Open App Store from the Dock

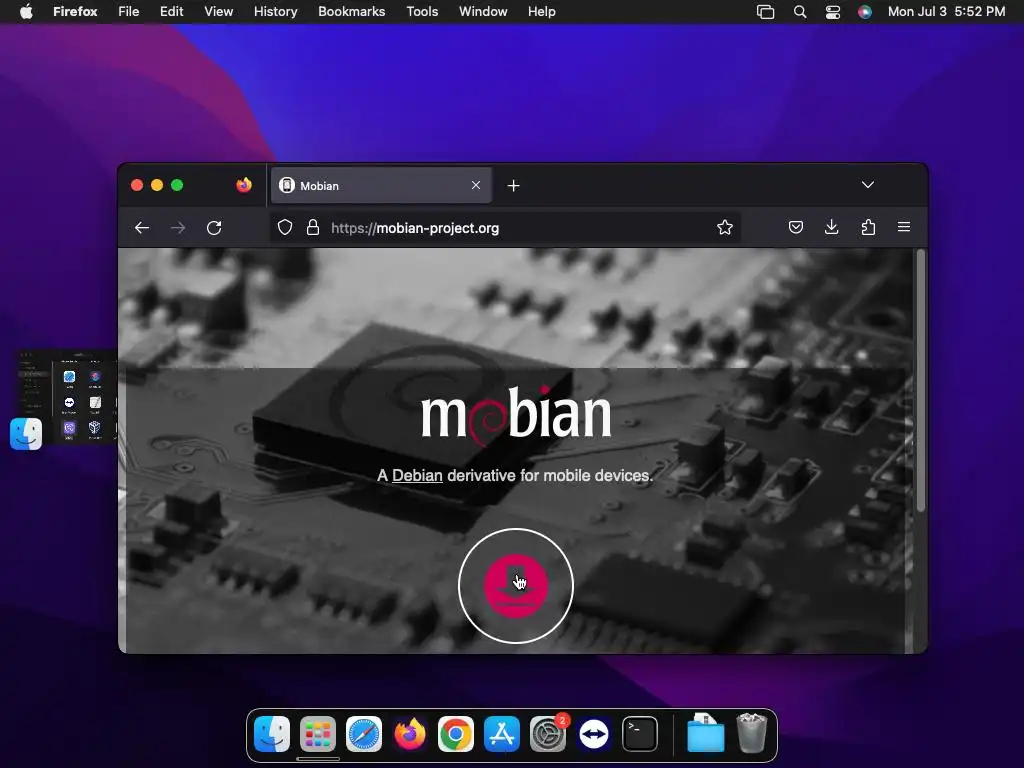[x=502, y=734]
